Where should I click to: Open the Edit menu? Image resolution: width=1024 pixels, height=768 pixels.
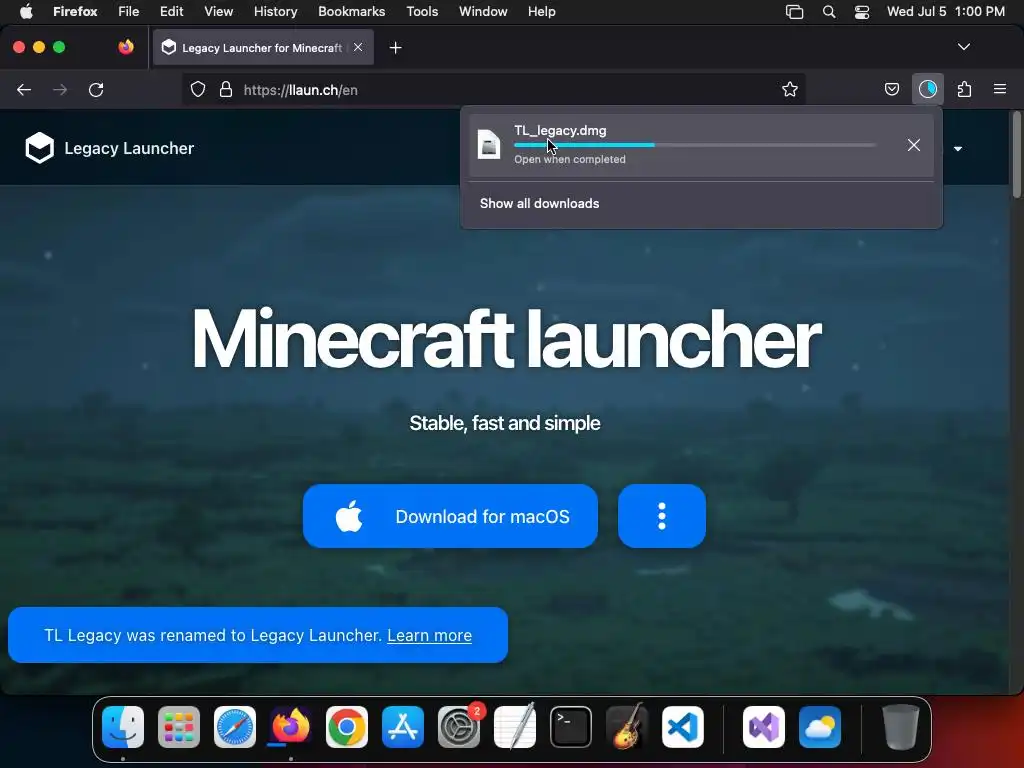pos(172,12)
